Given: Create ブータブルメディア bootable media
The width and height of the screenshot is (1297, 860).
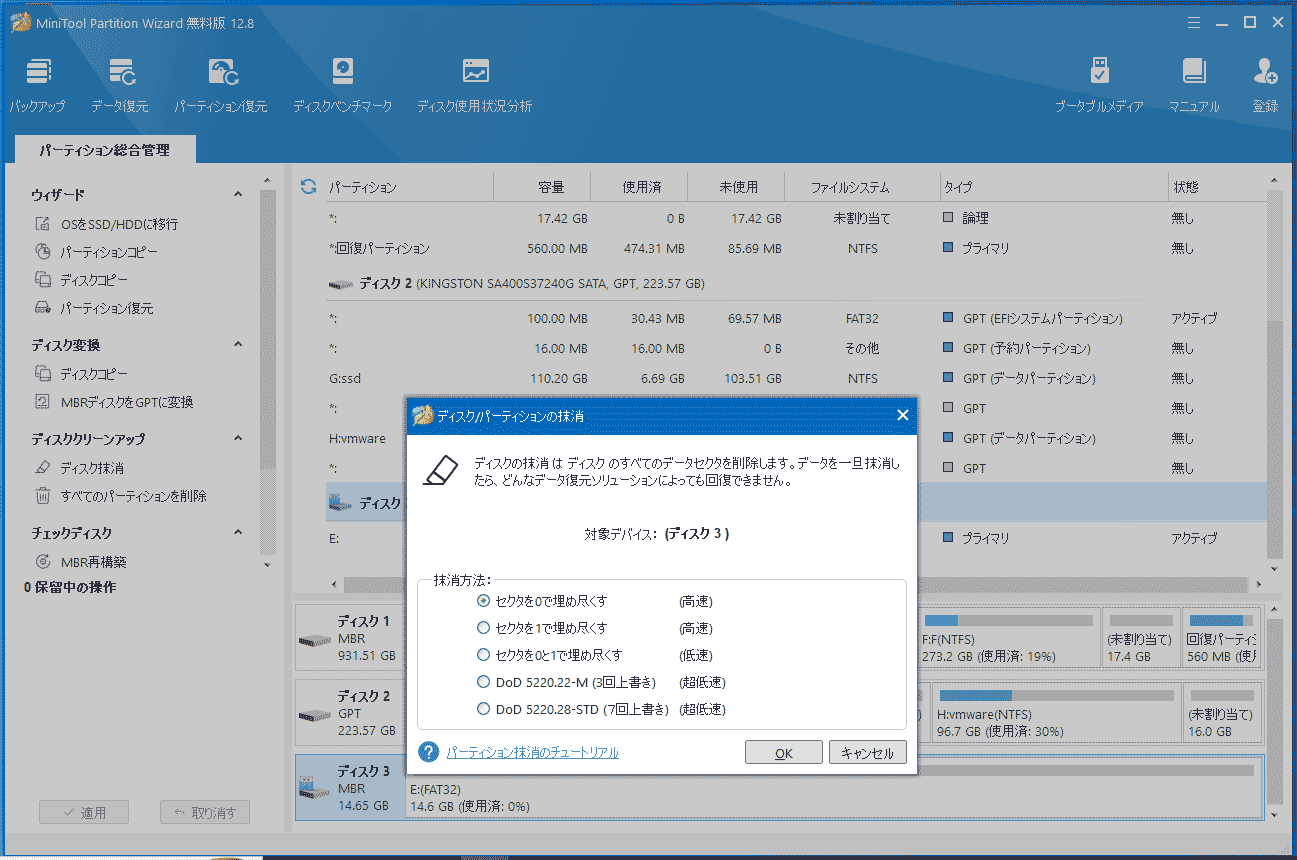Looking at the screenshot, I should coord(1099,85).
